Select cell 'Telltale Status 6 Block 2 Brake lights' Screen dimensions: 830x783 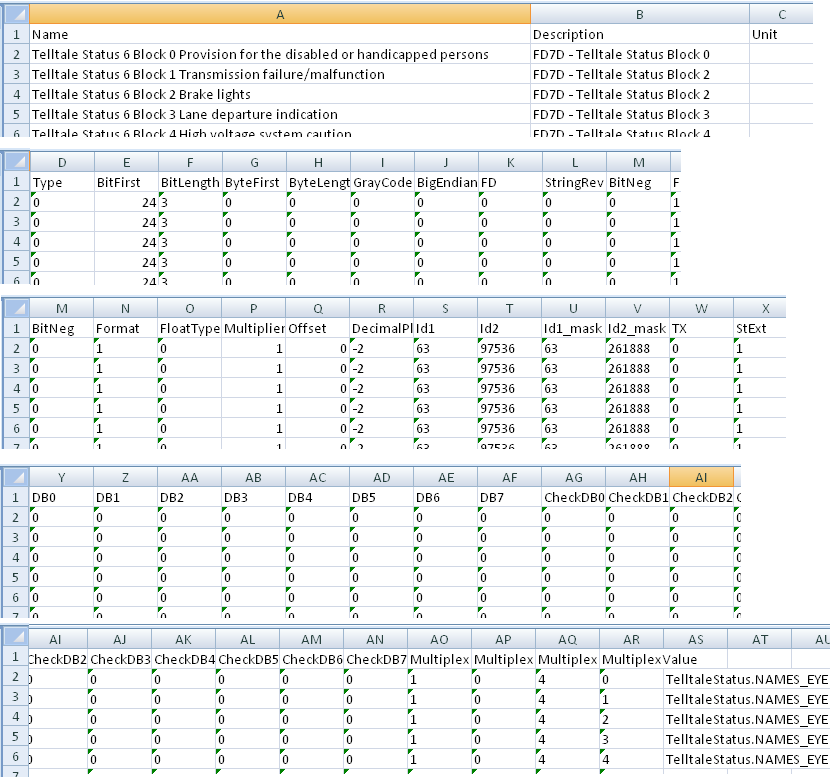point(280,95)
